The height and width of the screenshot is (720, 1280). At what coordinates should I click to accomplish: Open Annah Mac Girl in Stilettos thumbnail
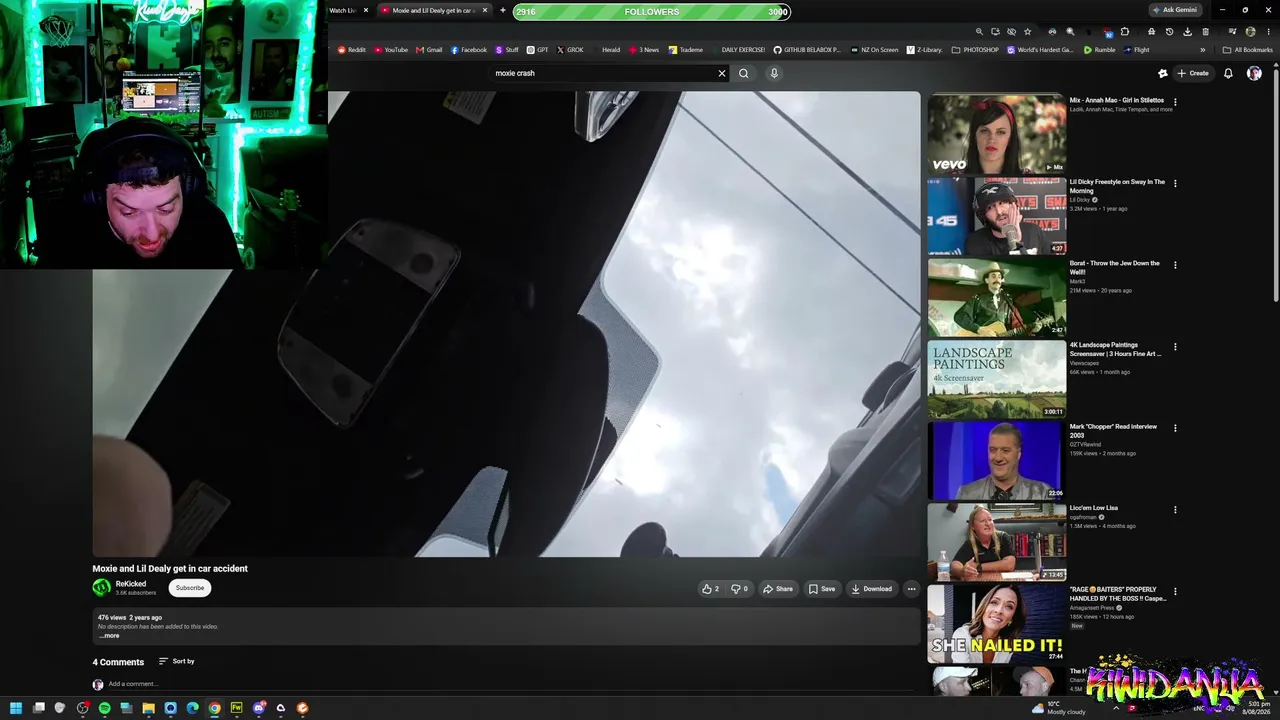click(x=997, y=134)
